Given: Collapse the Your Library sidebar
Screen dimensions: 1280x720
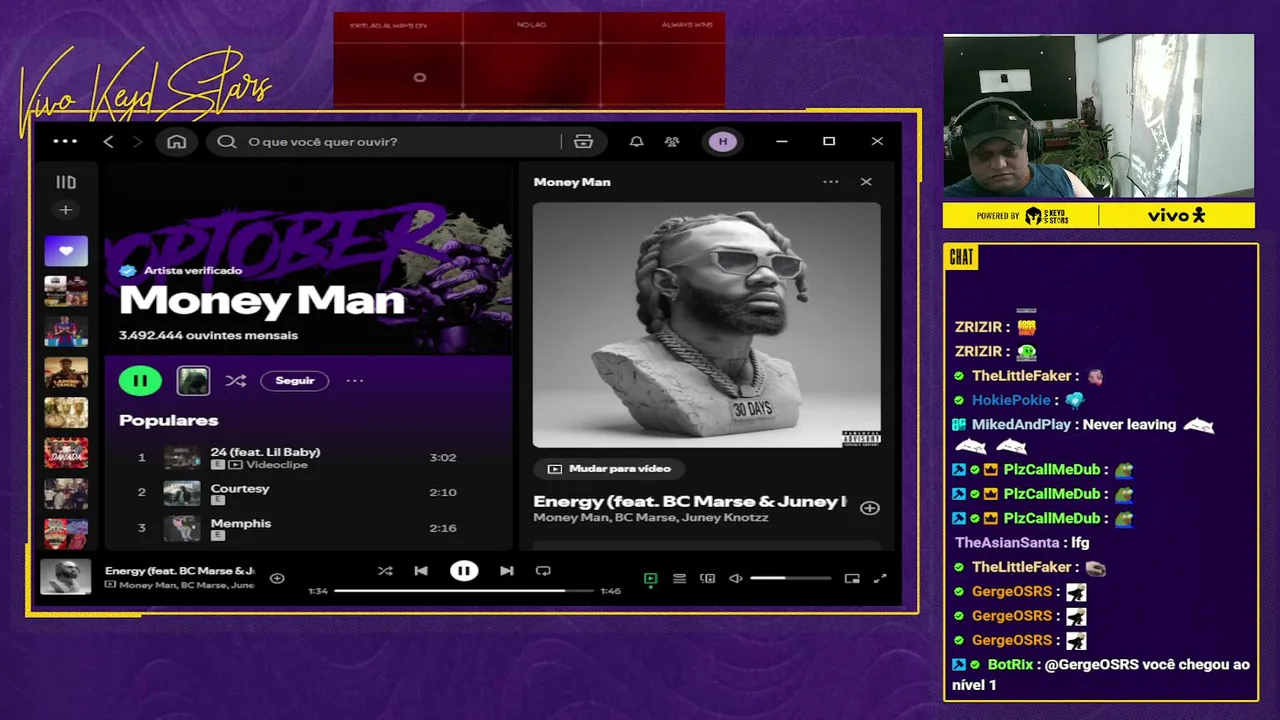Looking at the screenshot, I should click(x=66, y=182).
